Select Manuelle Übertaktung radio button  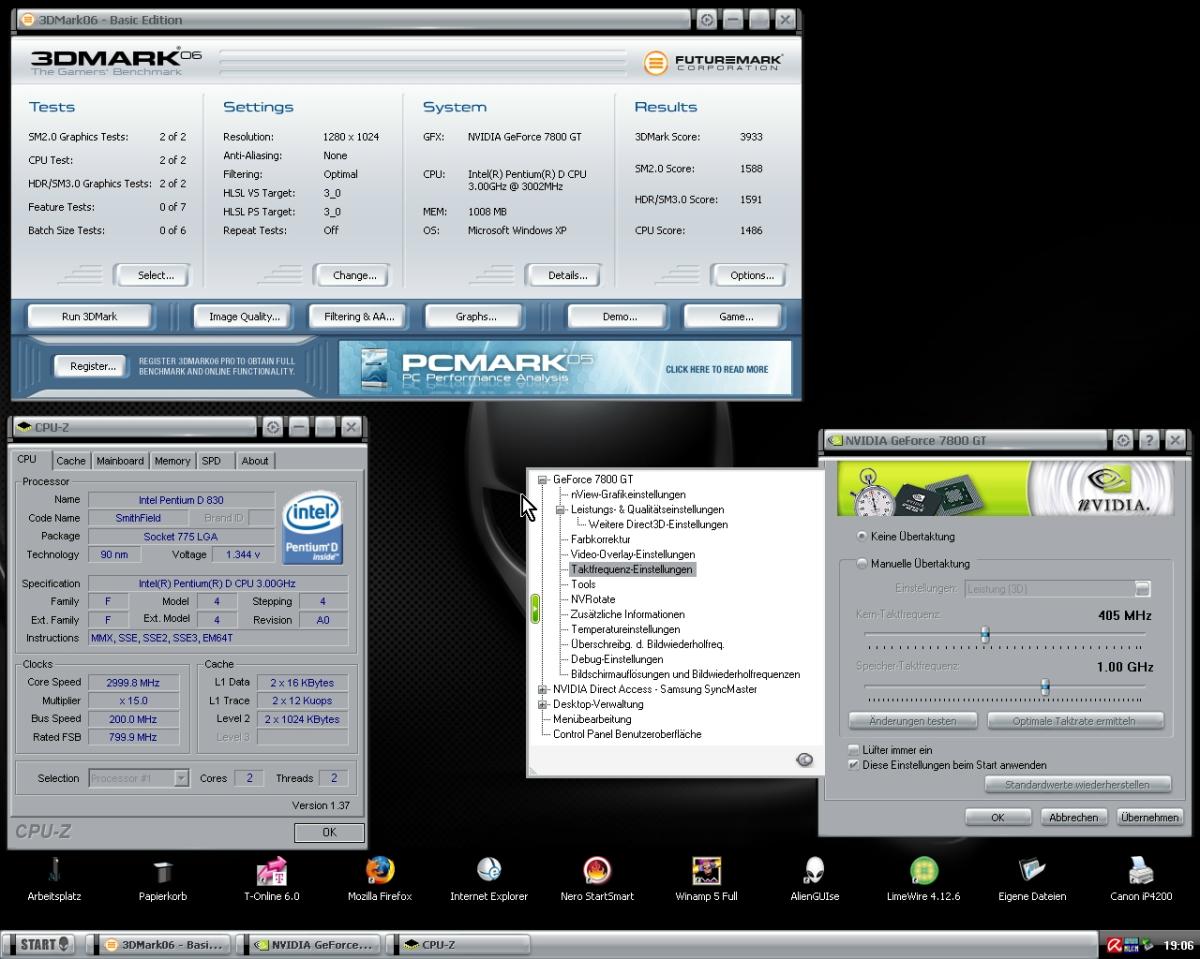862,564
